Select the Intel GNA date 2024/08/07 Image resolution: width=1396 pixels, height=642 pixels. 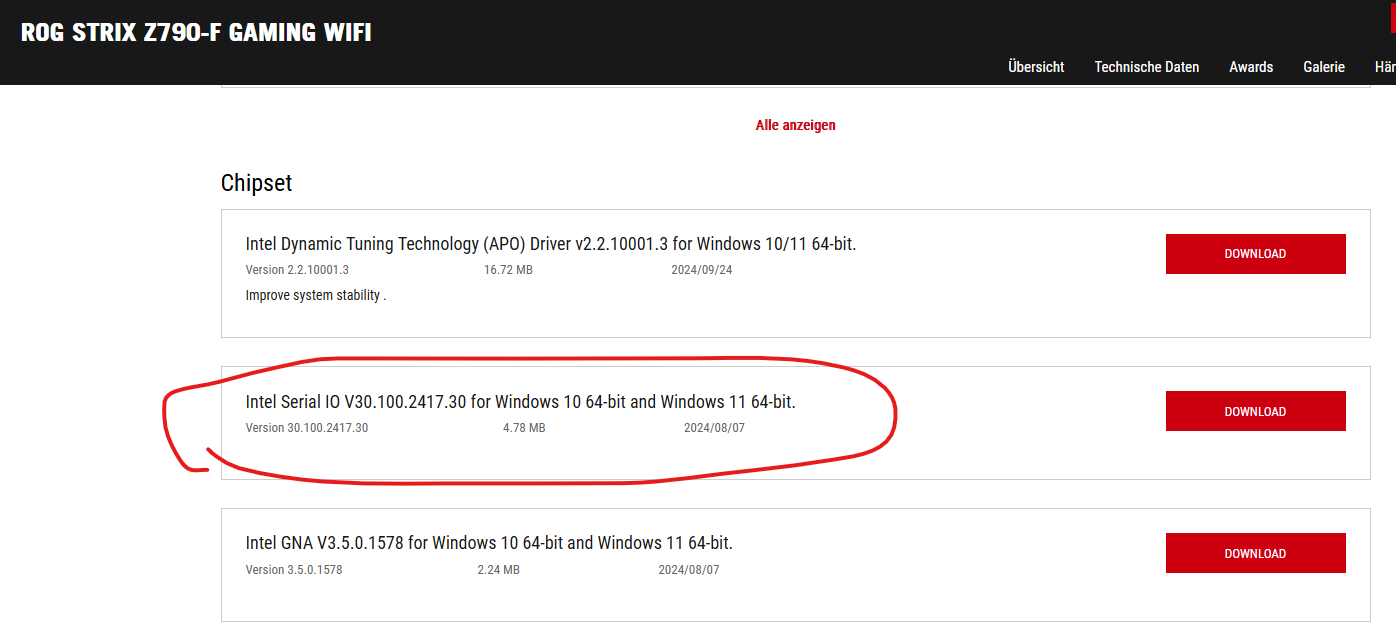click(689, 570)
